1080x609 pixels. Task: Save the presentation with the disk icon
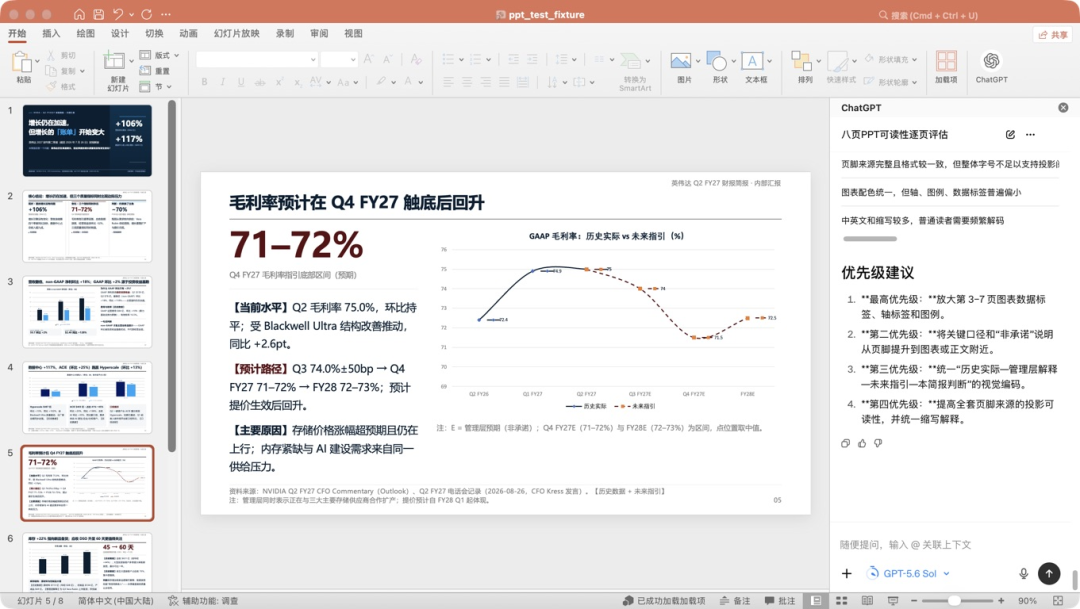tap(98, 14)
